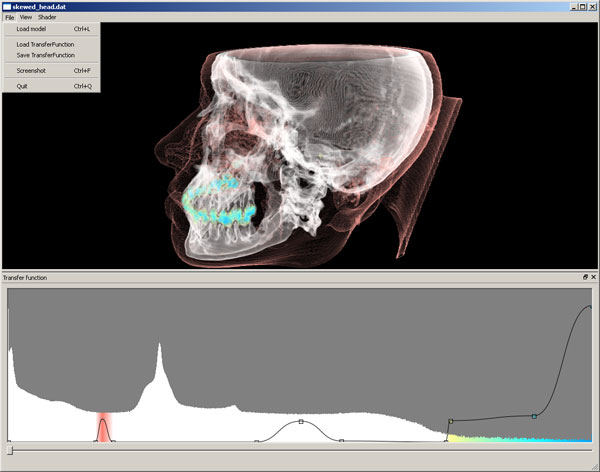Close the Transfer function dock panel
600x472 pixels.
point(593,277)
